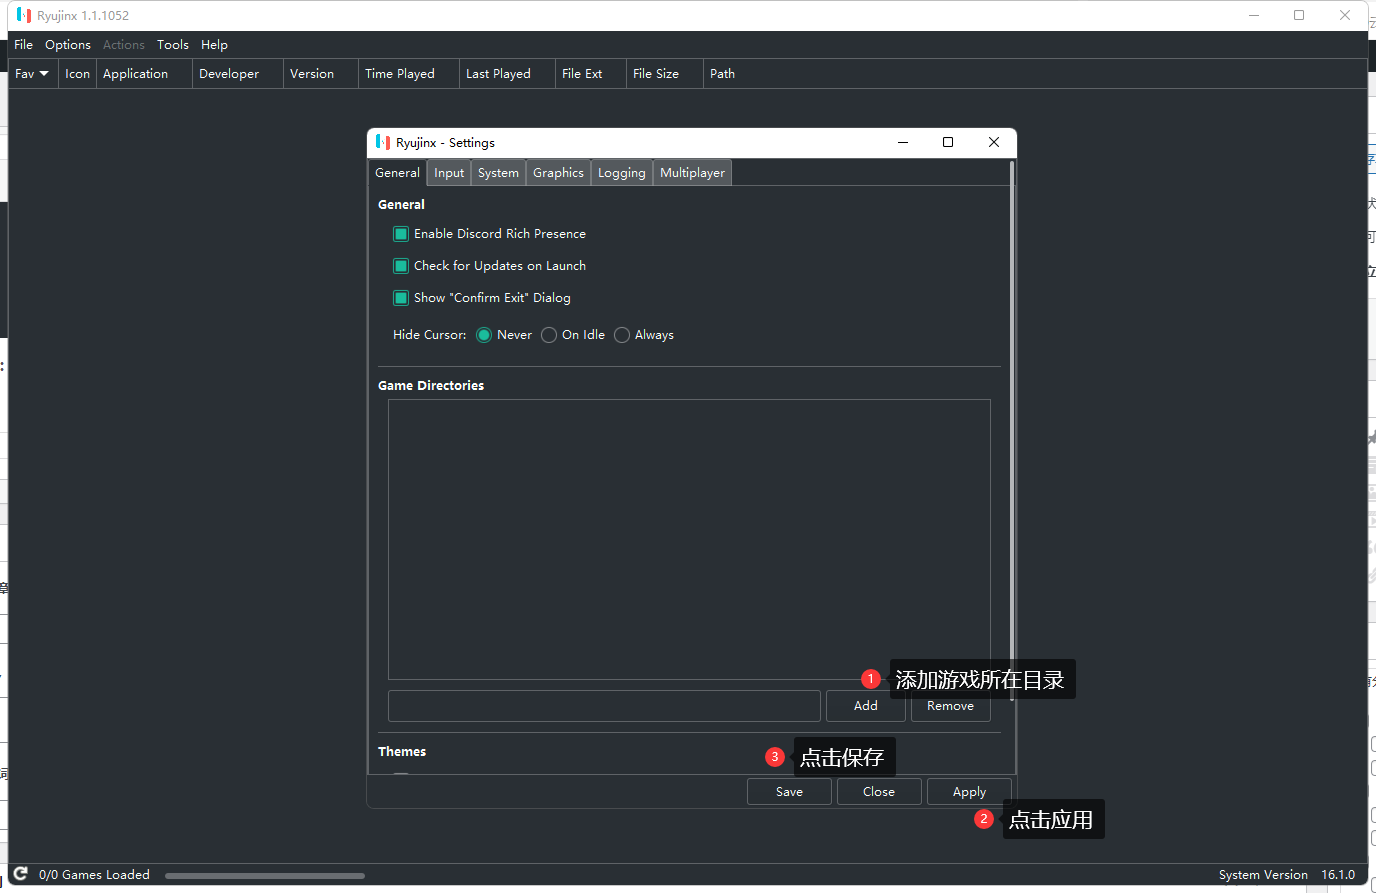1376x893 pixels.
Task: Sort by the Developer column header
Action: point(238,74)
